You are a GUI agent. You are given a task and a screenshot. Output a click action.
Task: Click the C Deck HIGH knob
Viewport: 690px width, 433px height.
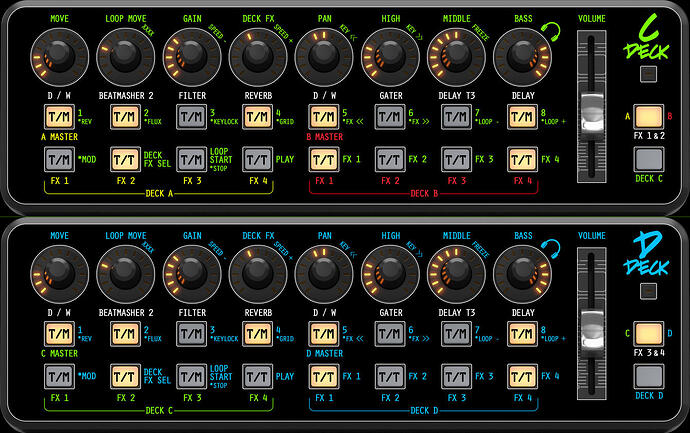(390, 57)
